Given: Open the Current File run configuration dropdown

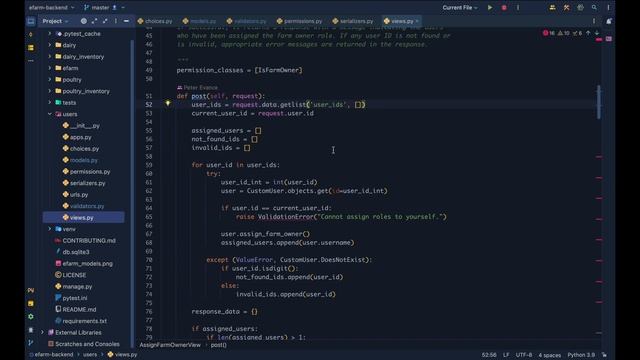Looking at the screenshot, I should [460, 8].
